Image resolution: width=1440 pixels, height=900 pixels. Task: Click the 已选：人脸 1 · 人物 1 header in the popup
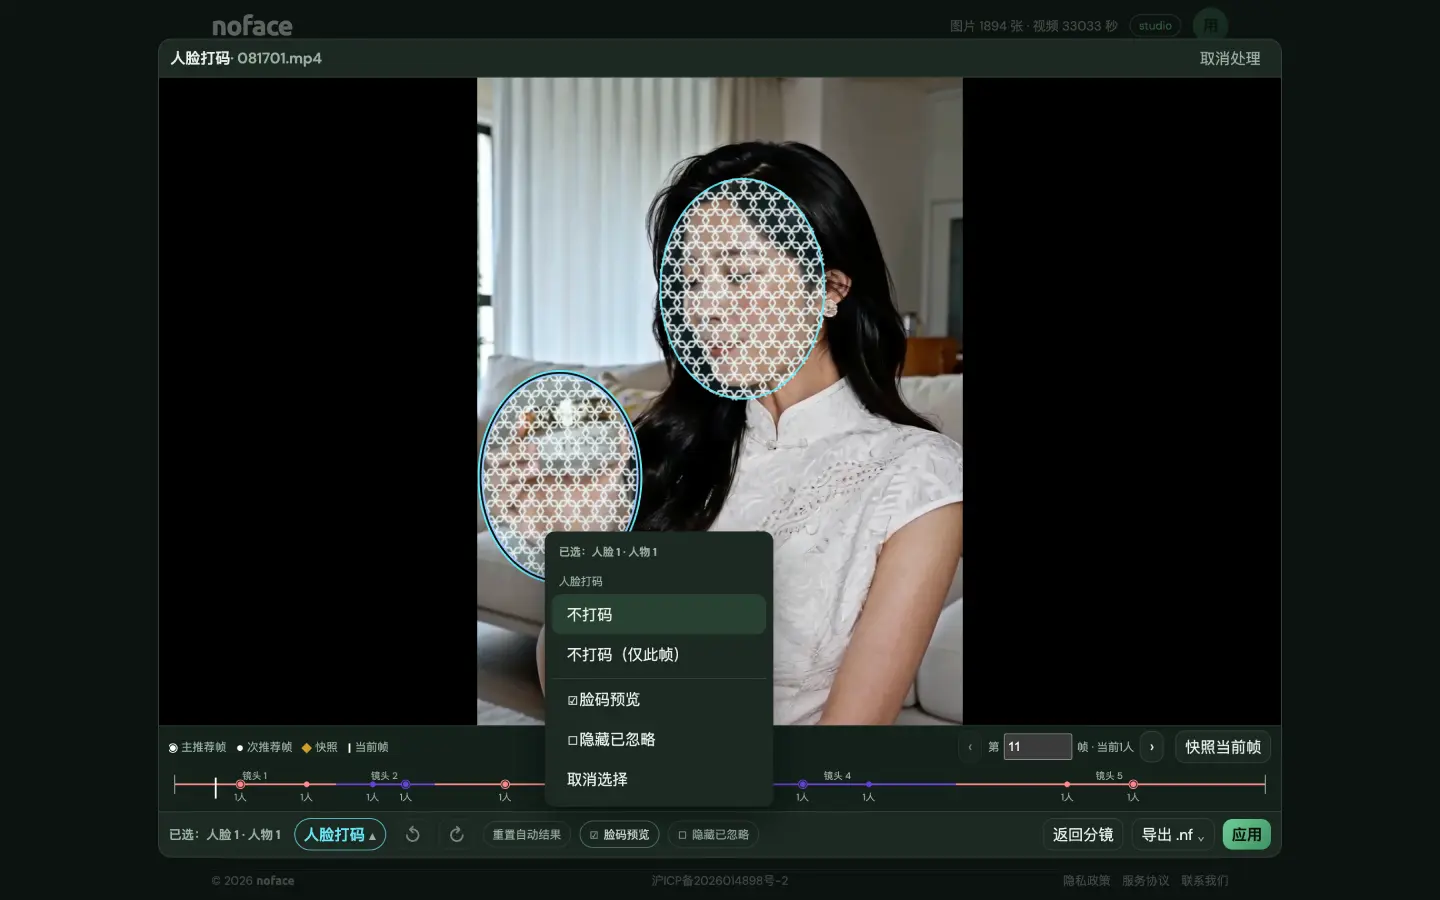tap(608, 552)
